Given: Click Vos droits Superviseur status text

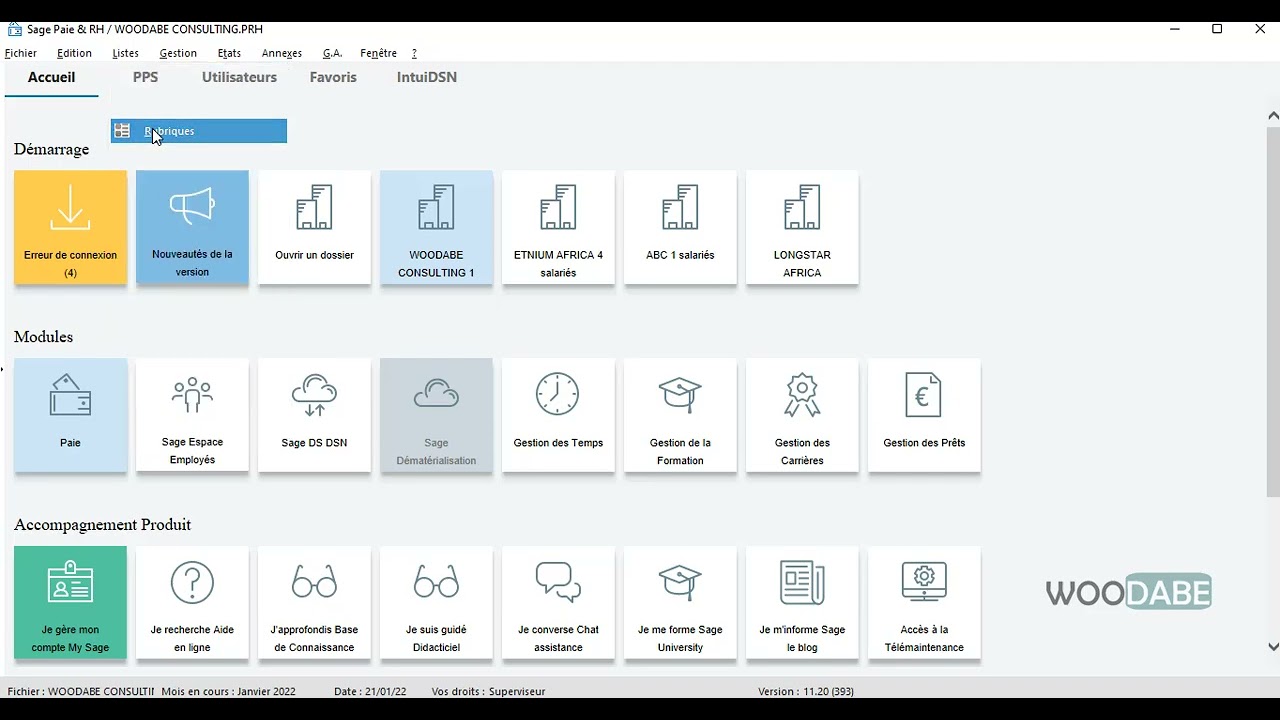Looking at the screenshot, I should 488,691.
